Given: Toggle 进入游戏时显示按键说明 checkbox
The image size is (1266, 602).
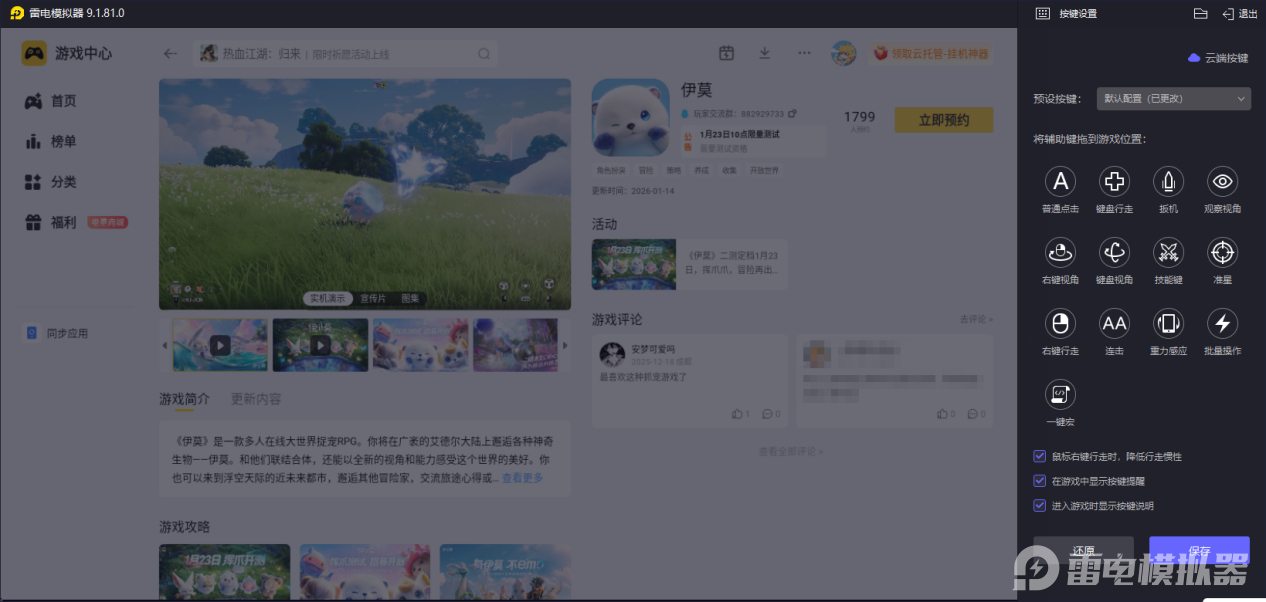Looking at the screenshot, I should tap(1040, 506).
